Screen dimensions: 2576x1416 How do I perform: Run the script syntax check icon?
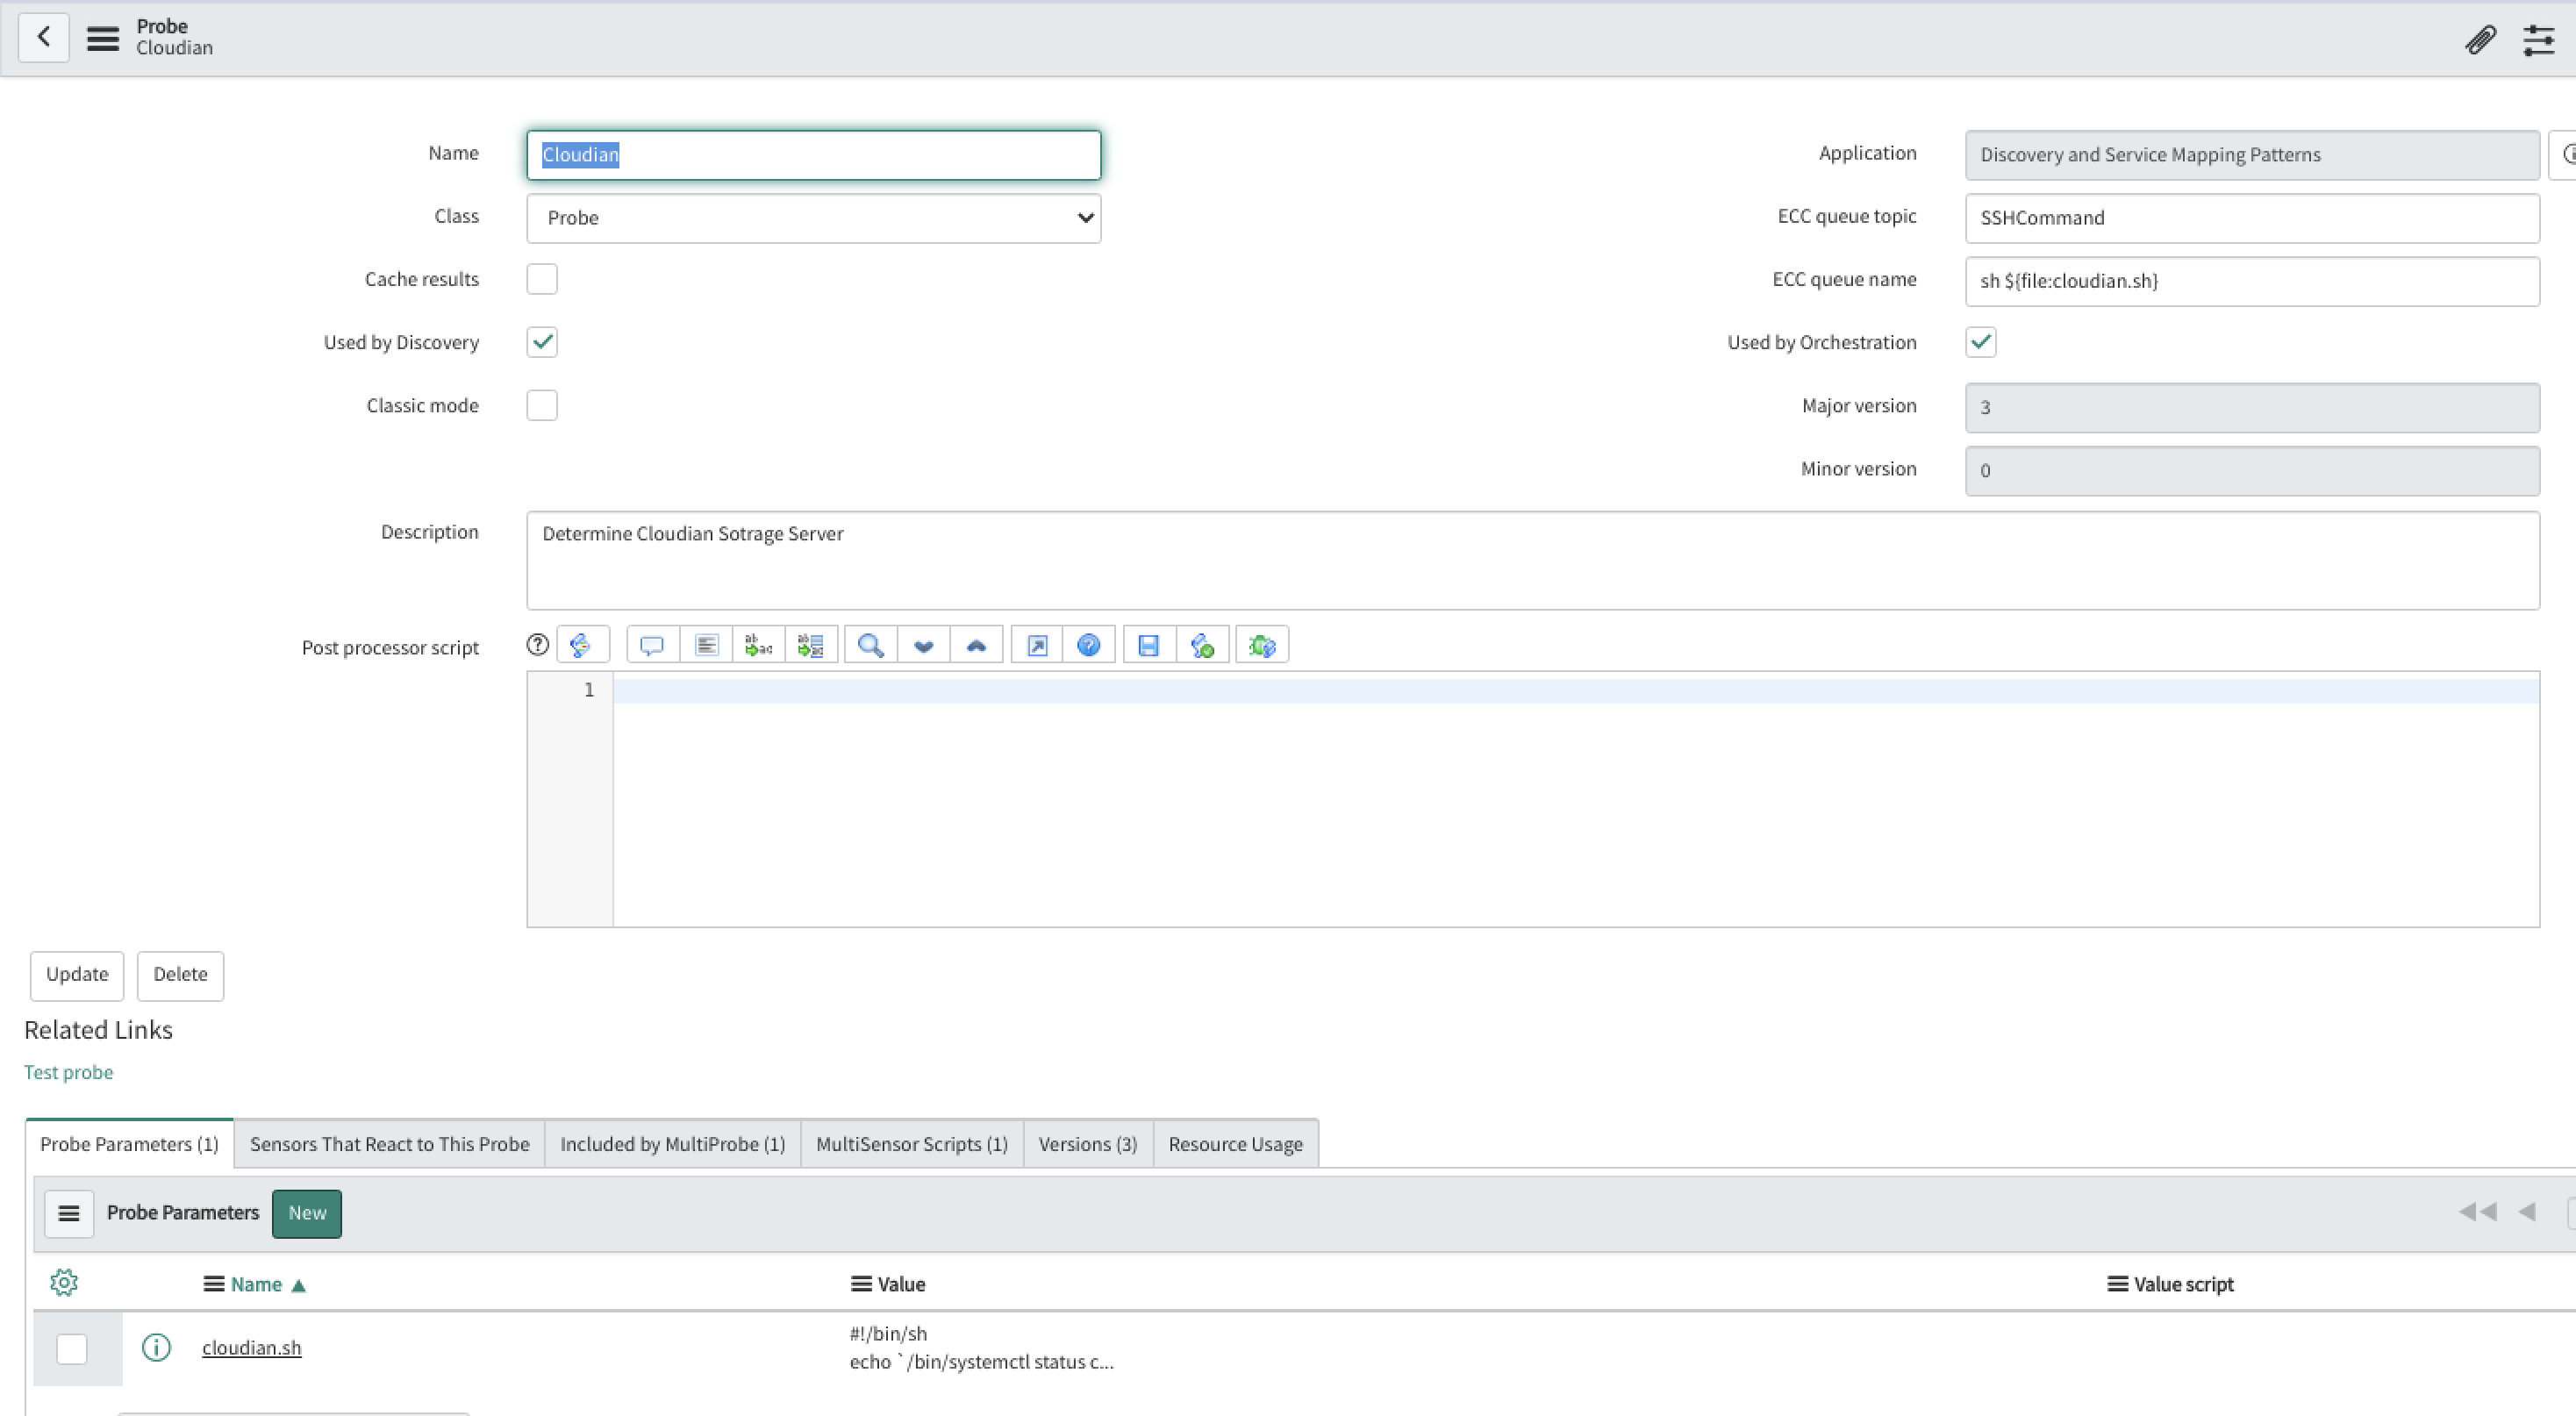[x=1203, y=645]
